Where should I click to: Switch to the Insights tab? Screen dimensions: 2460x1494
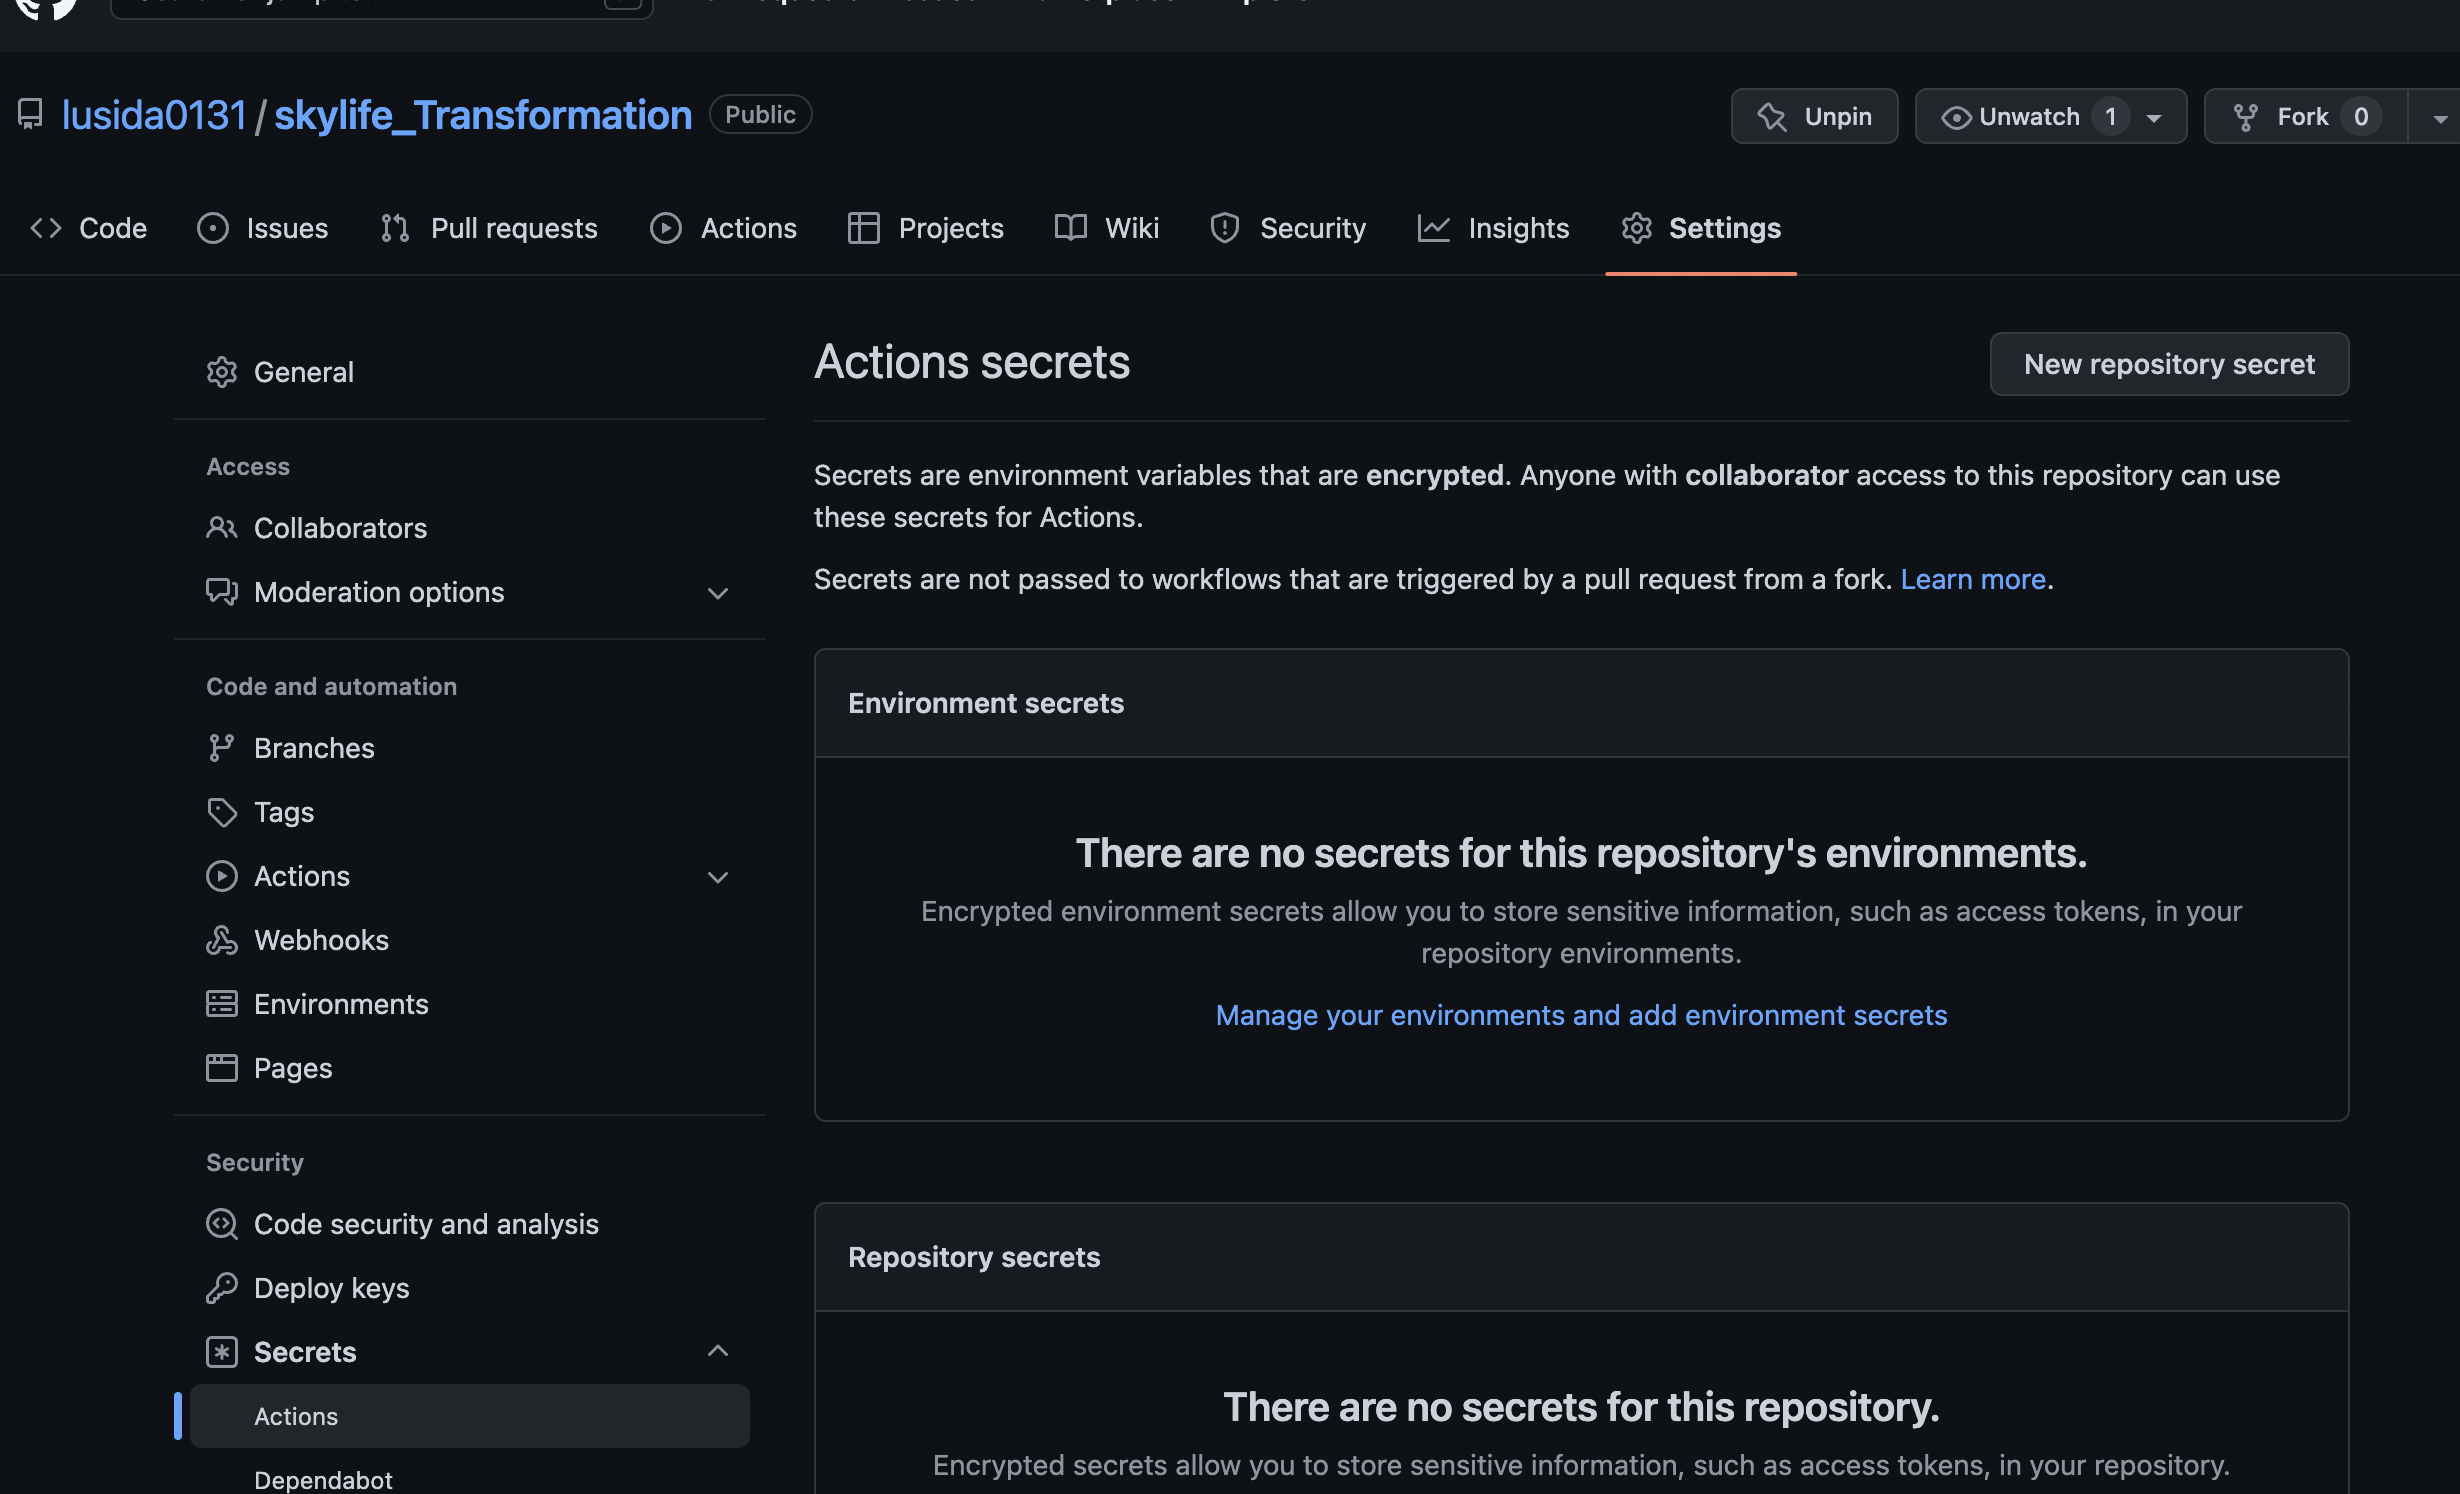tap(1493, 228)
